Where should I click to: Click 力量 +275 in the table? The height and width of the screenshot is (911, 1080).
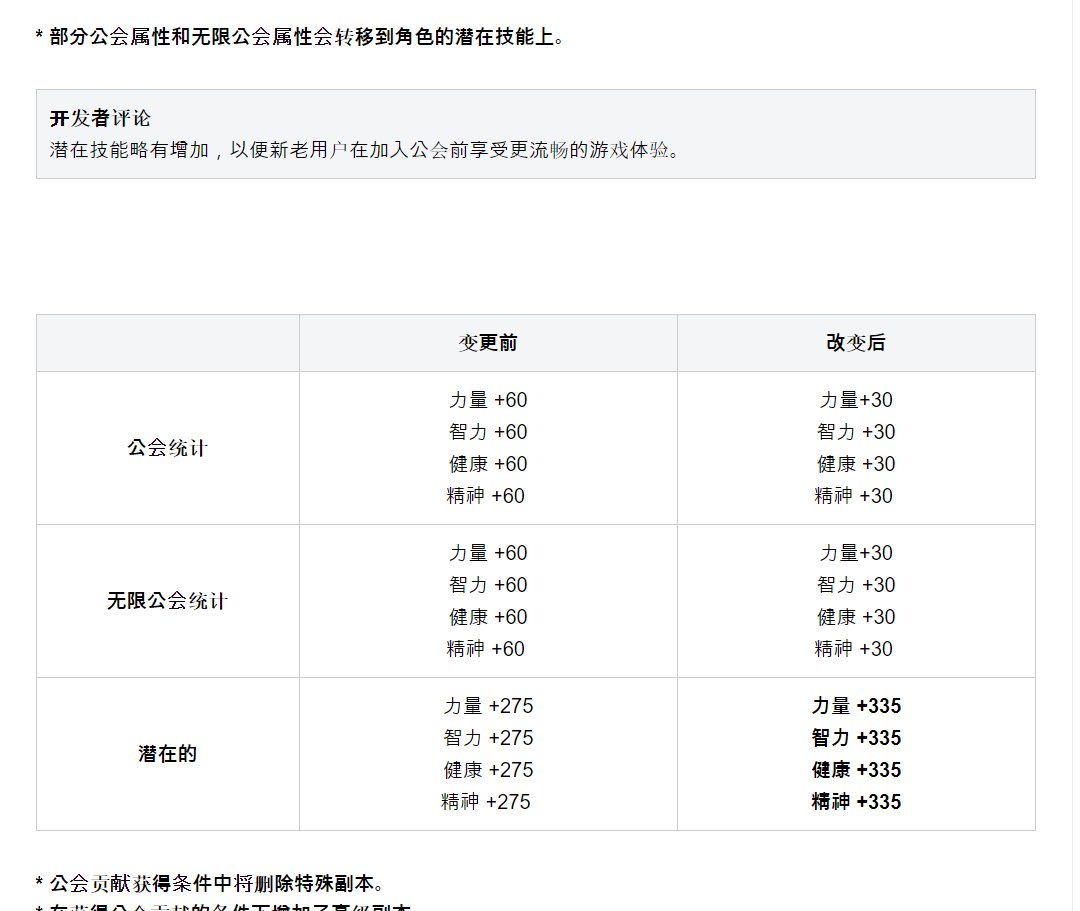(x=487, y=706)
